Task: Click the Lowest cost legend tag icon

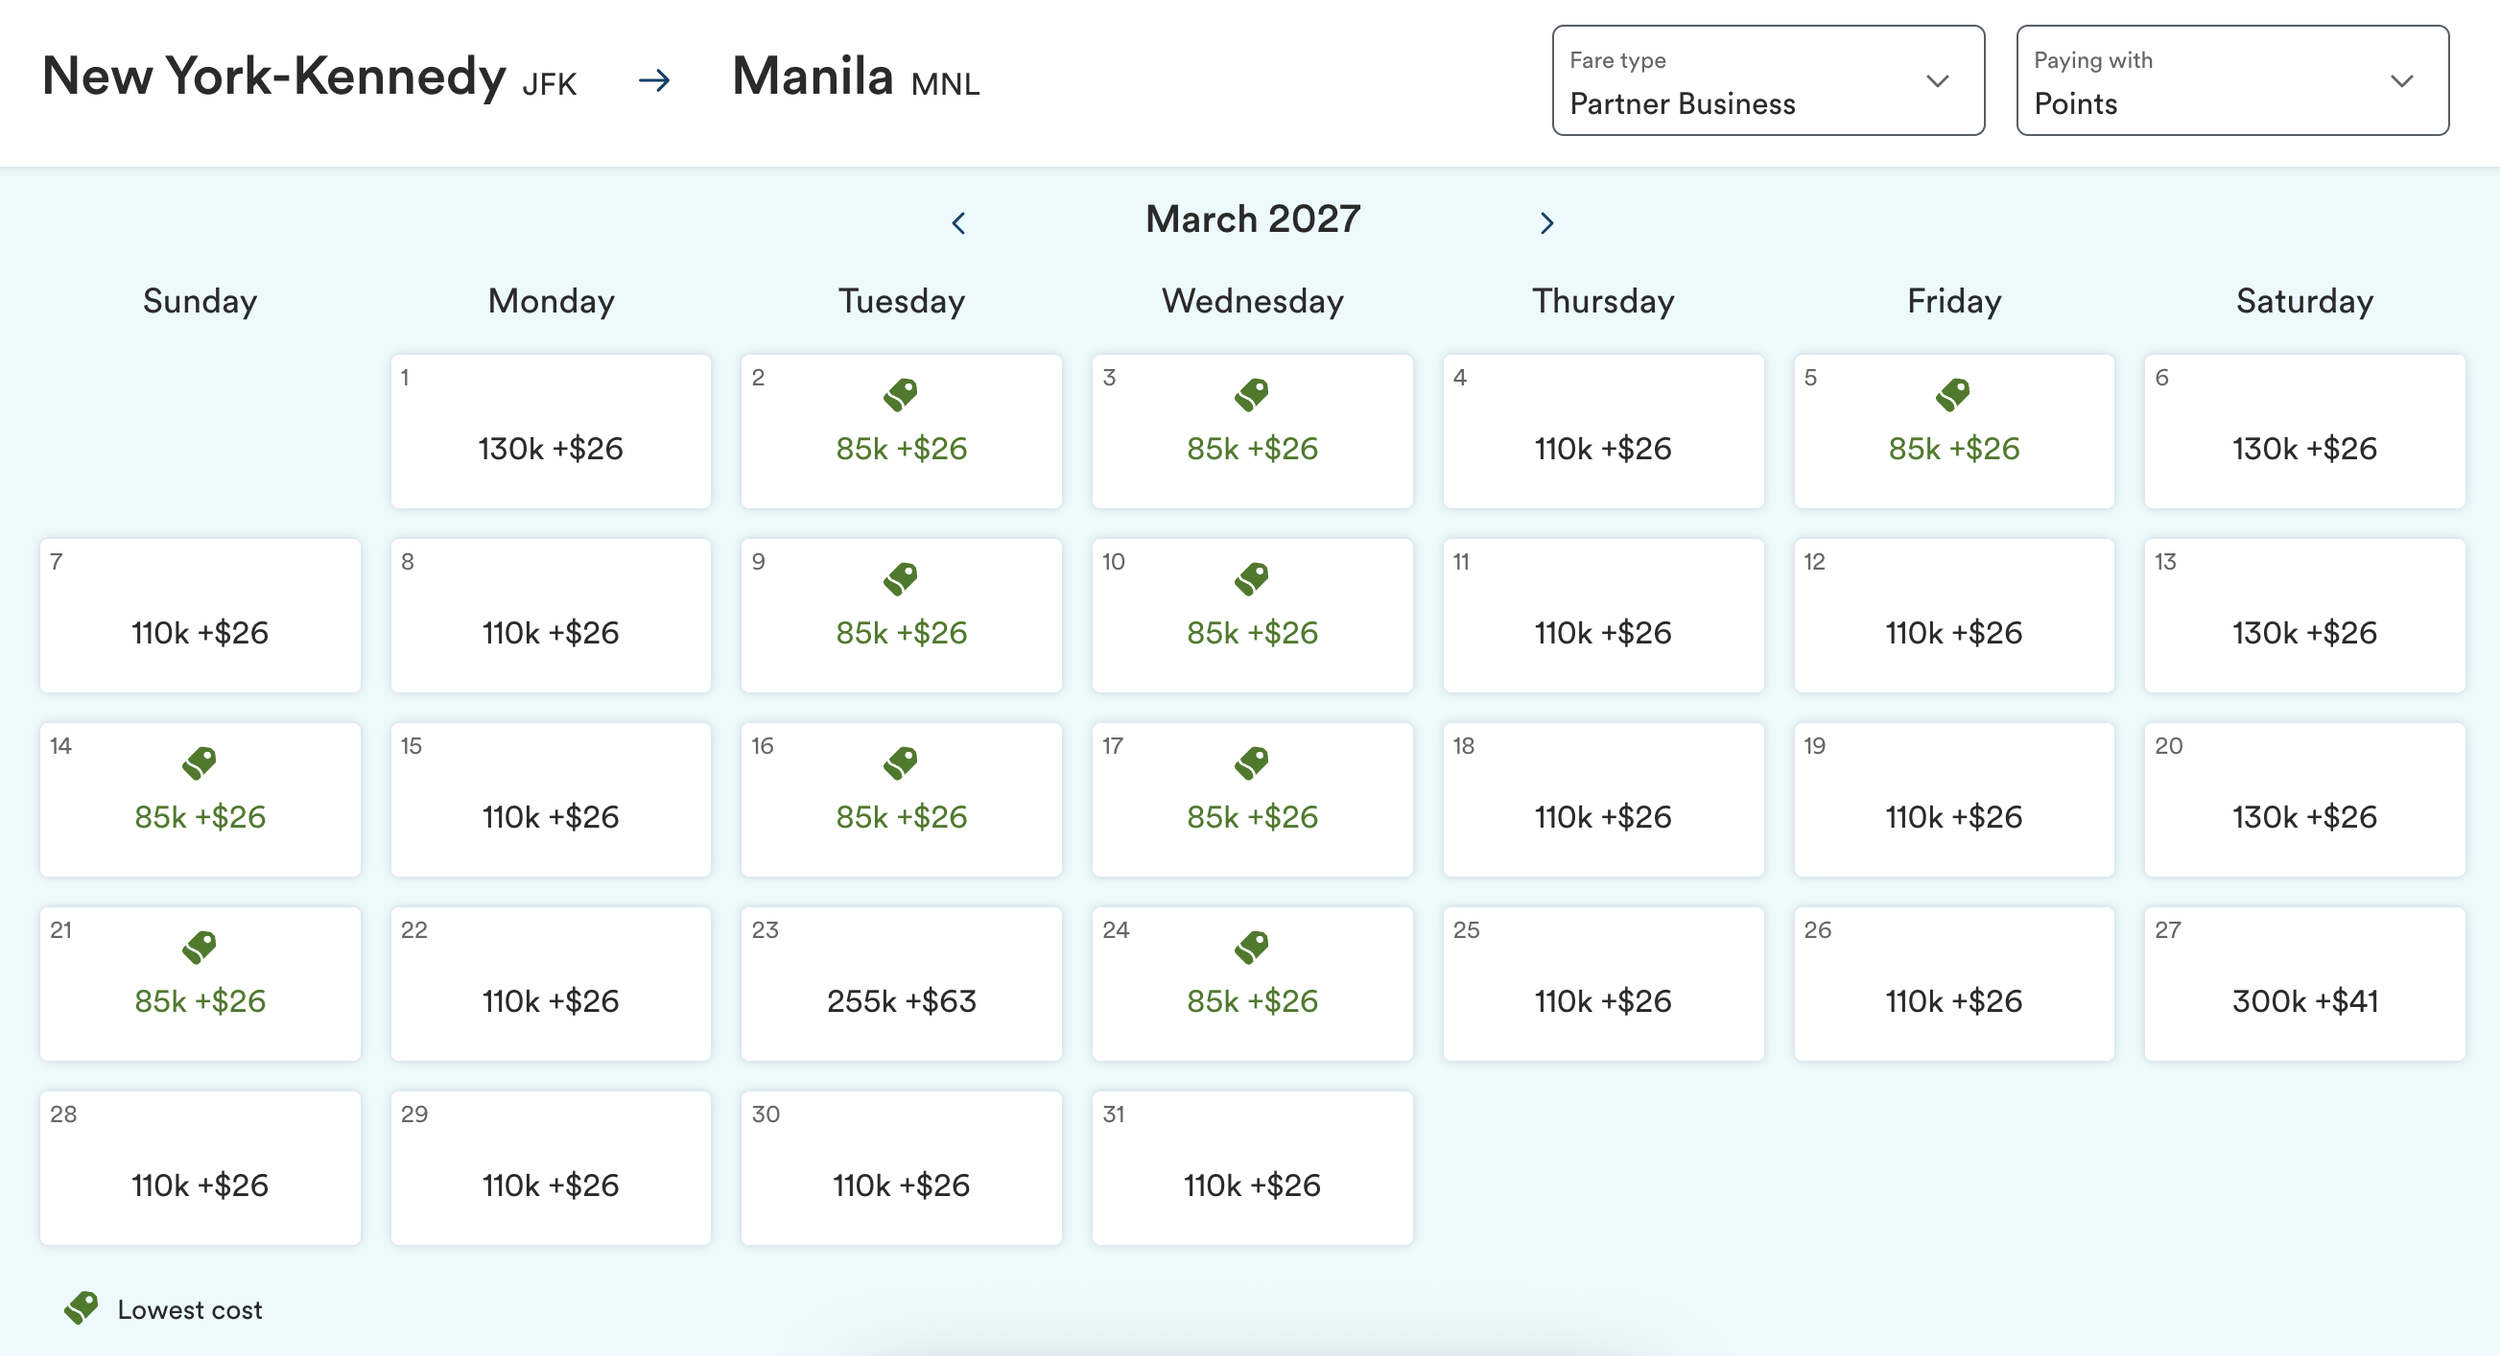Action: tap(82, 1308)
